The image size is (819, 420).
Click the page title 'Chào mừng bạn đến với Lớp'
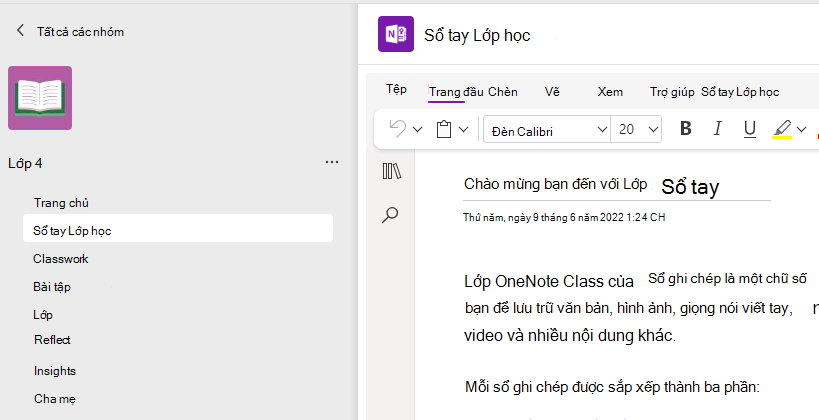556,184
